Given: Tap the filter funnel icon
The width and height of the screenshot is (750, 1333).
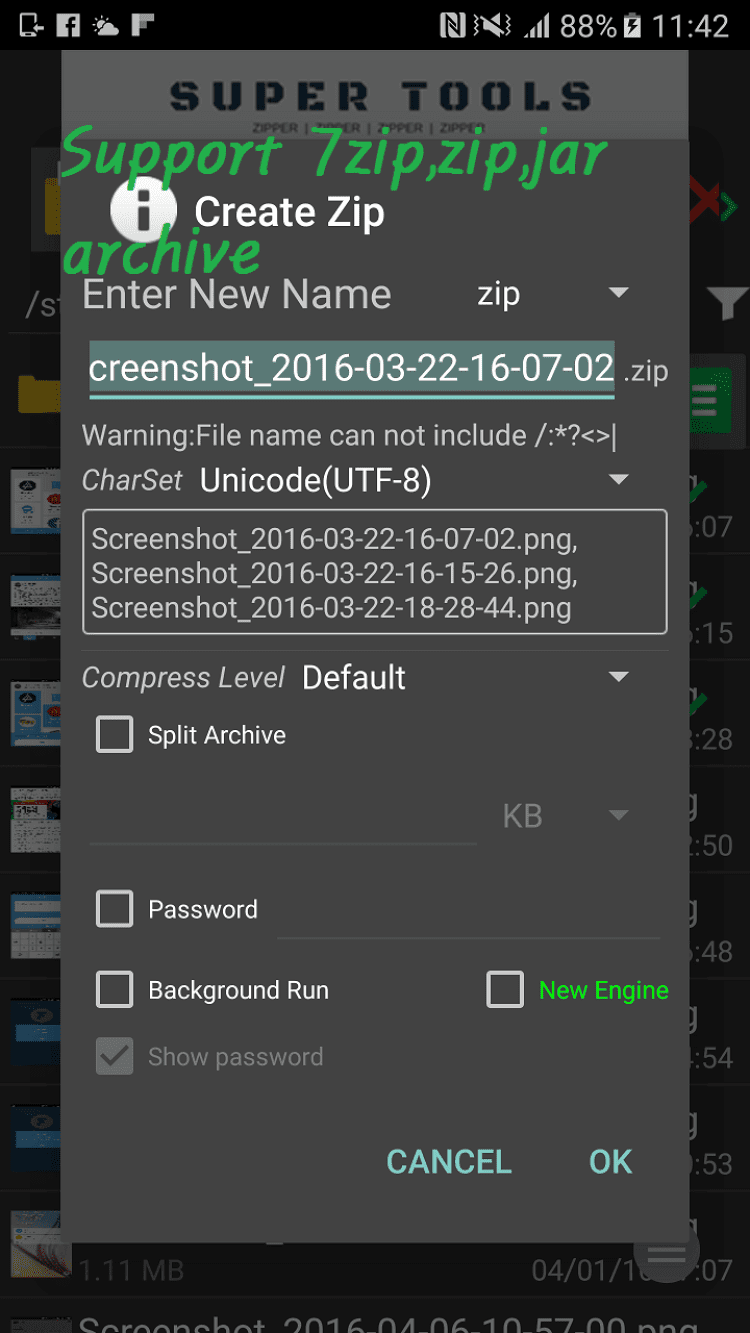Looking at the screenshot, I should click(x=726, y=303).
